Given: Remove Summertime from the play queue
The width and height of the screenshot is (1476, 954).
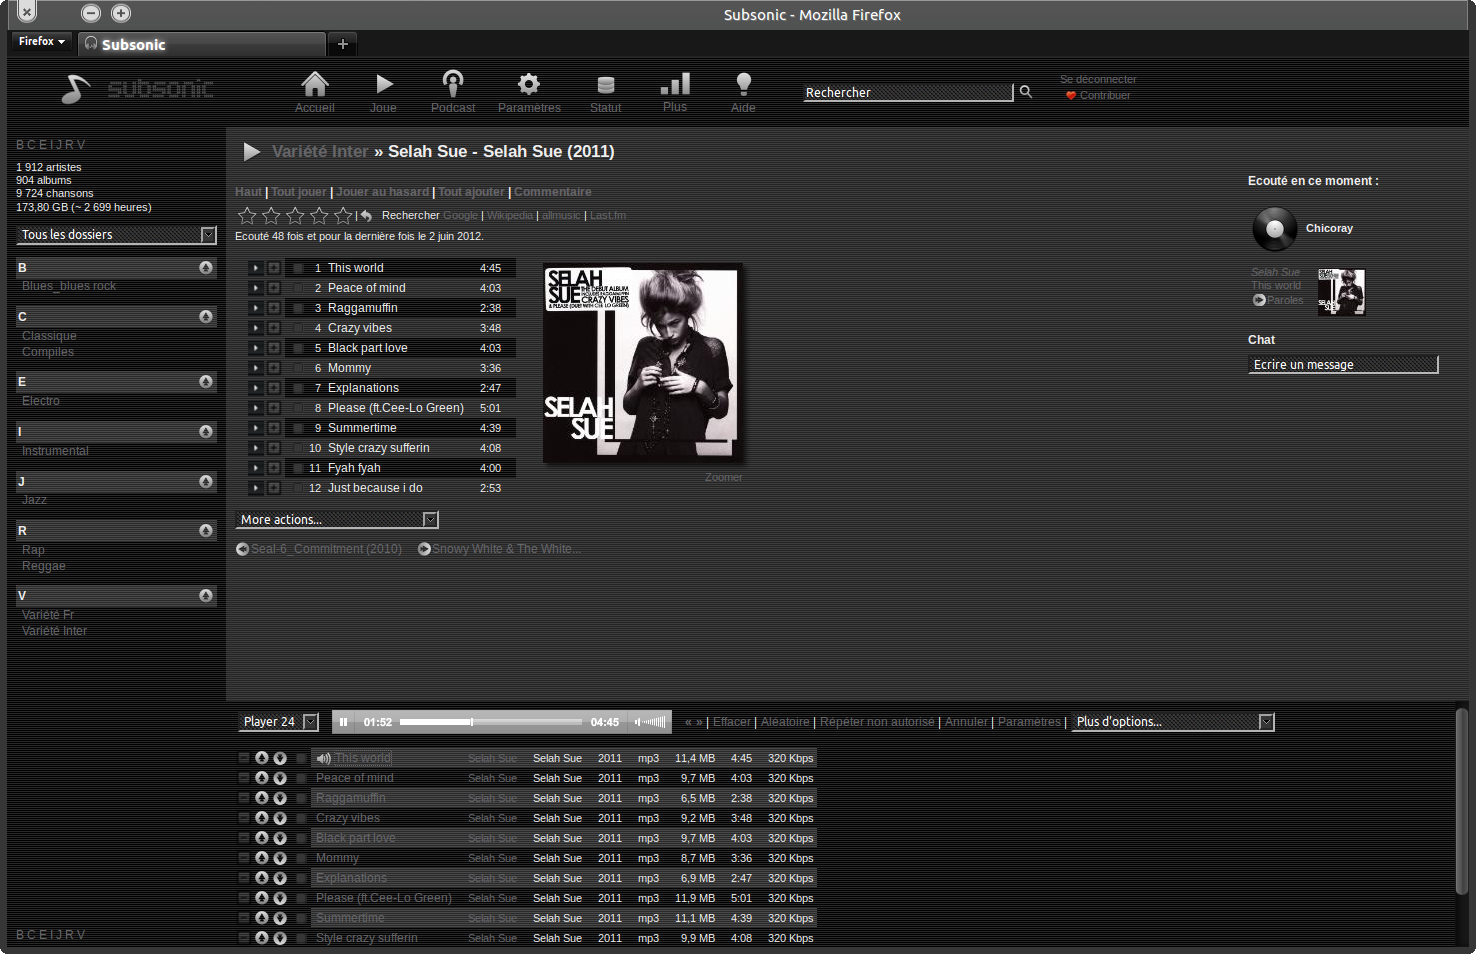Looking at the screenshot, I should tap(244, 918).
